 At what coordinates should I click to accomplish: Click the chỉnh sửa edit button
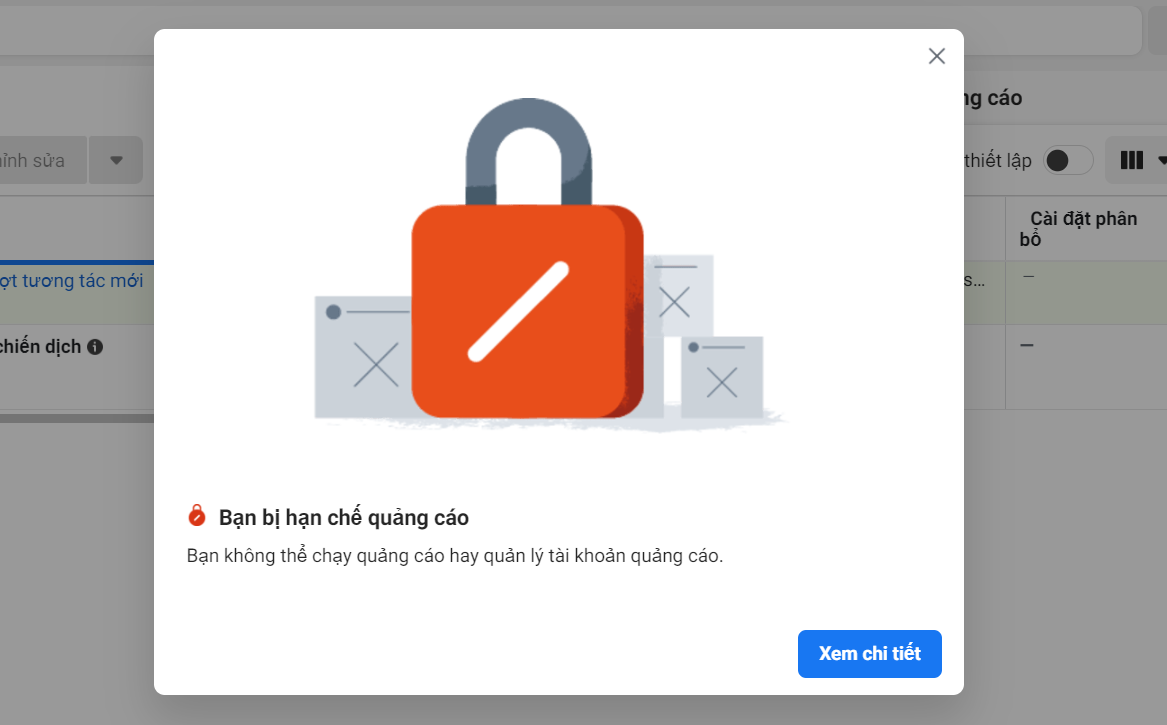(39, 160)
